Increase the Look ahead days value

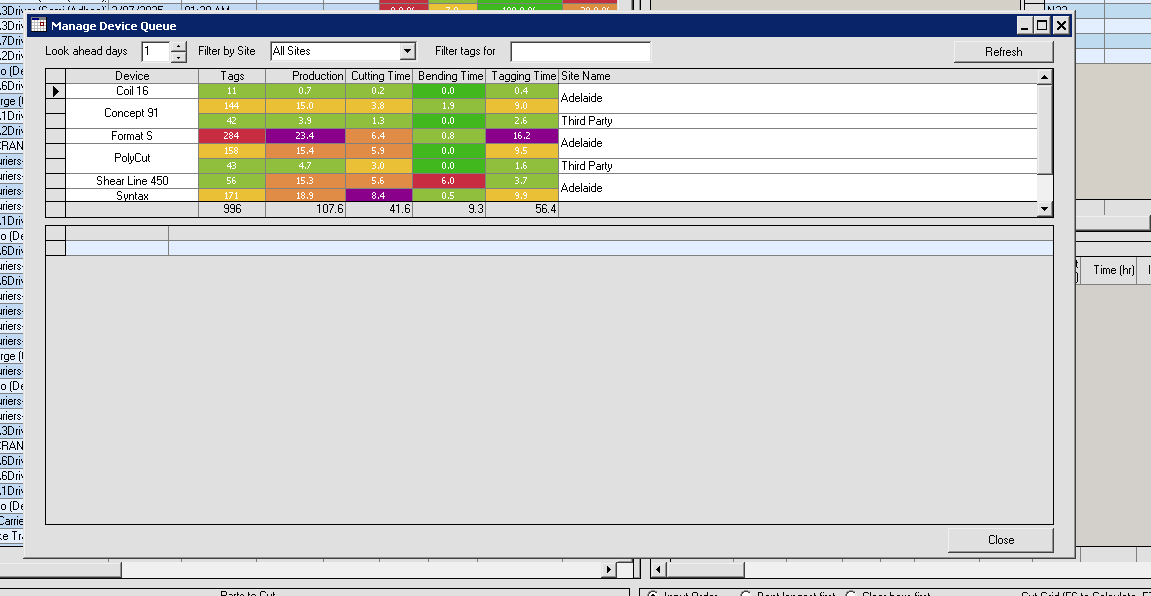(178, 46)
